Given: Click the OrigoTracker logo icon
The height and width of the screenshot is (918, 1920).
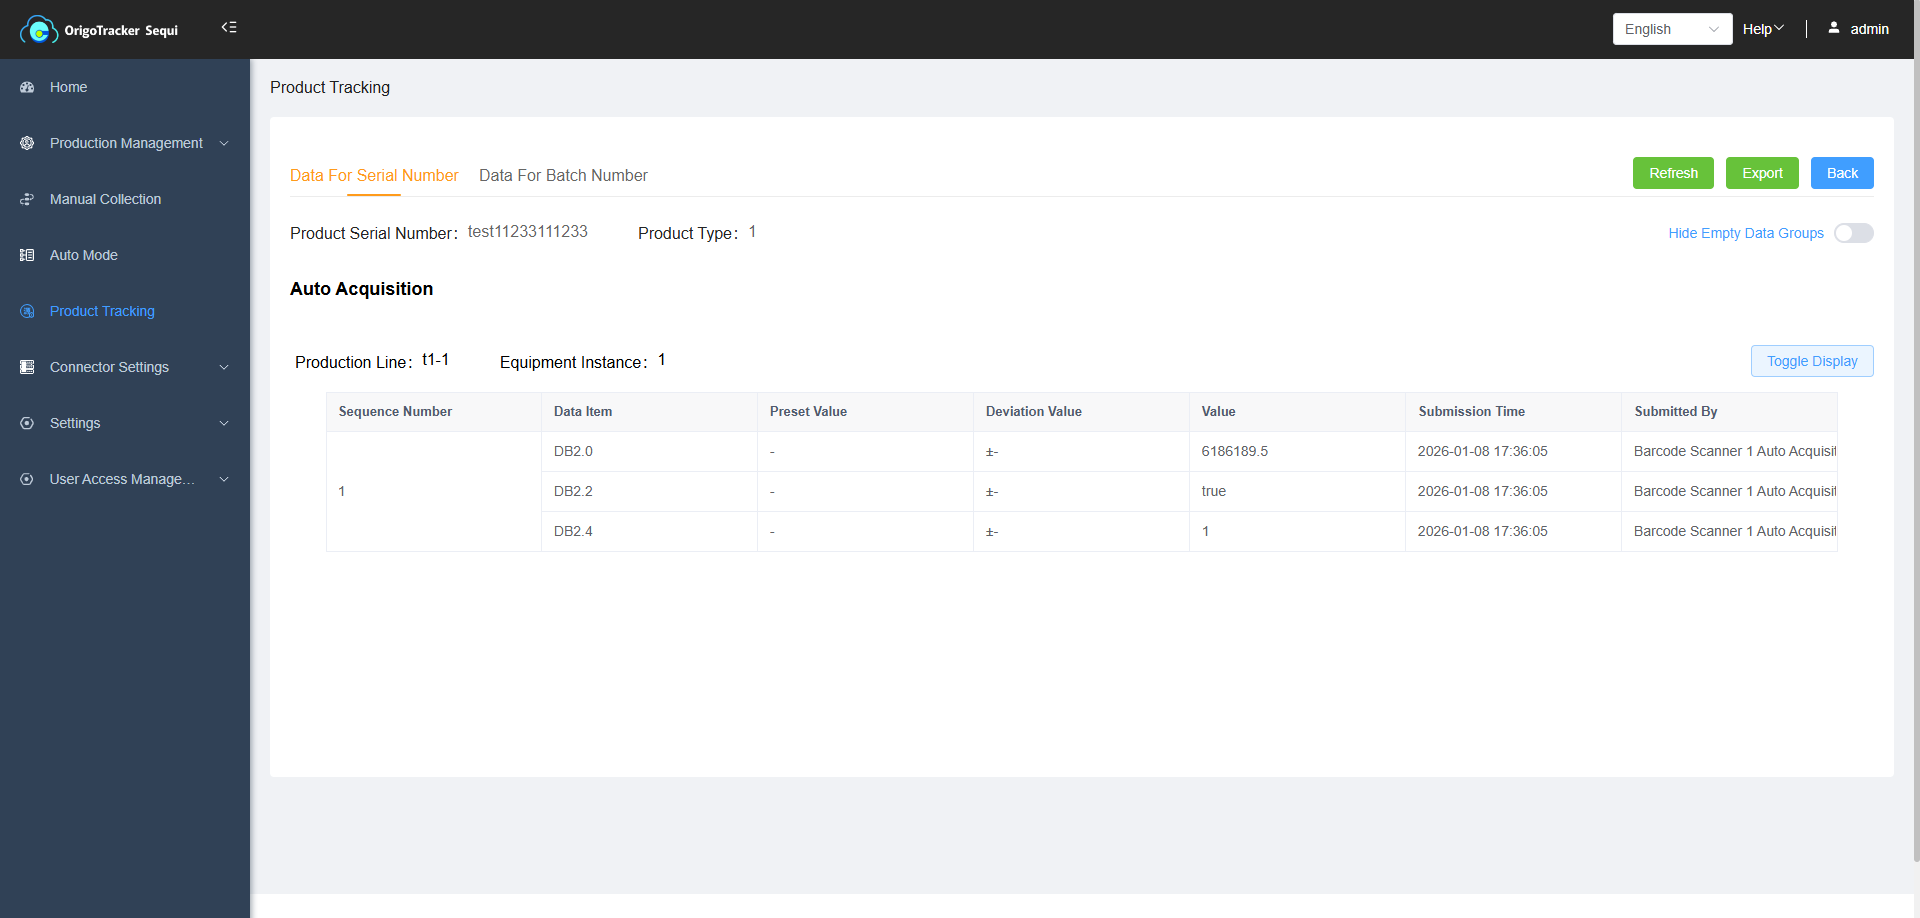Looking at the screenshot, I should [x=38, y=30].
